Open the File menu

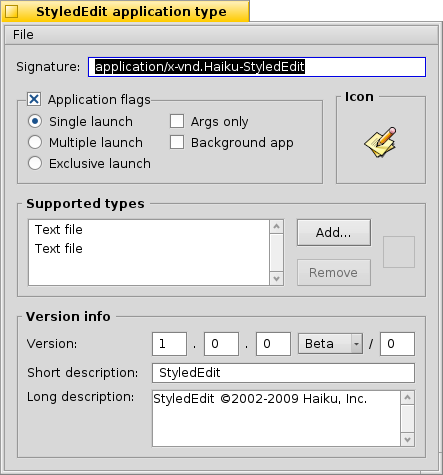point(23,35)
